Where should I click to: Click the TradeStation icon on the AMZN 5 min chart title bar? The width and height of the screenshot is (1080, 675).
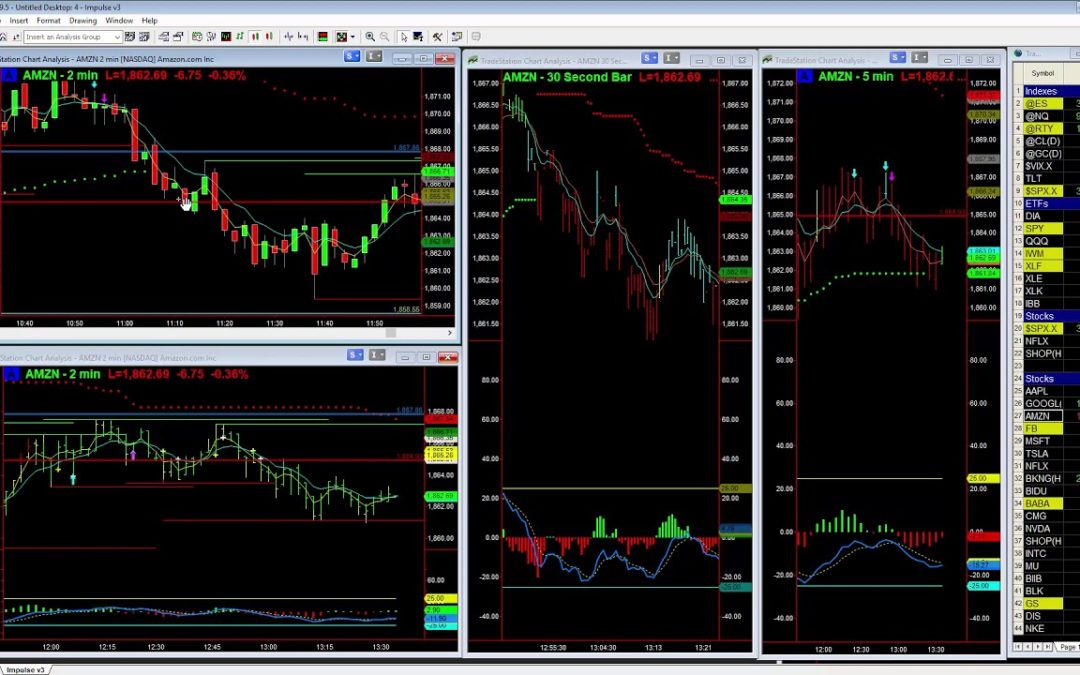tap(767, 60)
